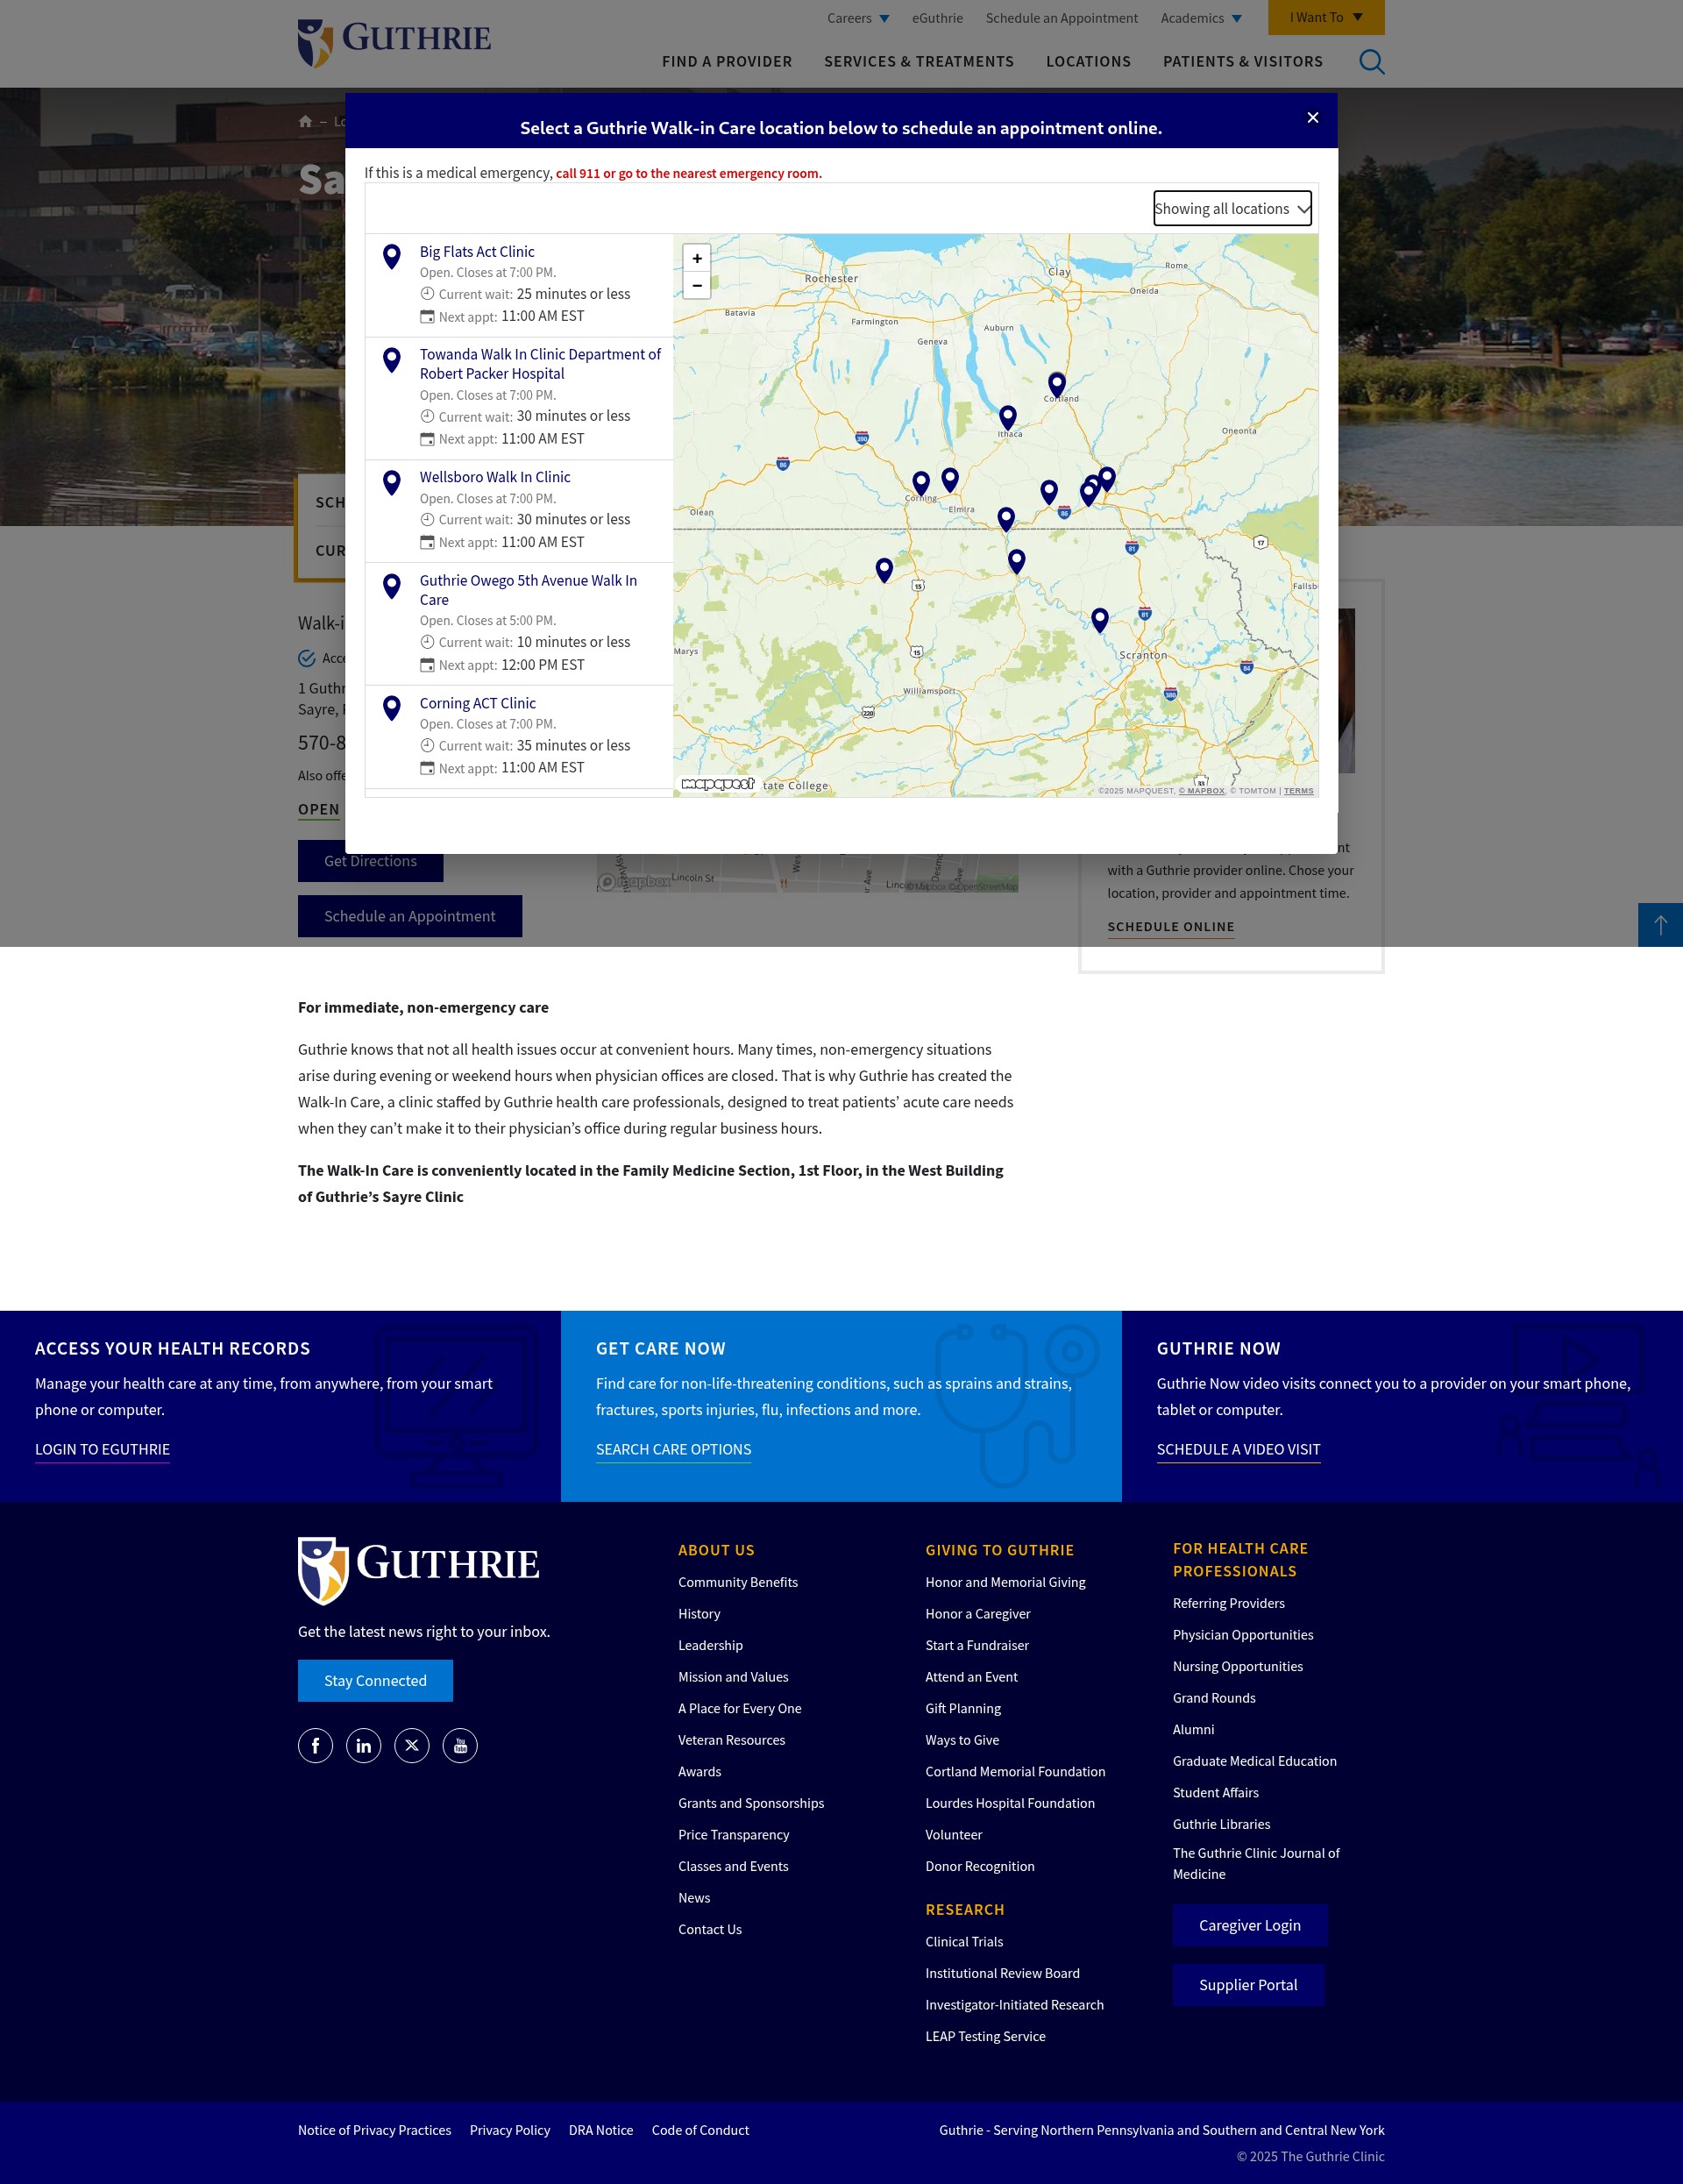Click Schedule Online link
Screen dimensions: 1683x2184
pyautogui.click(x=1170, y=927)
